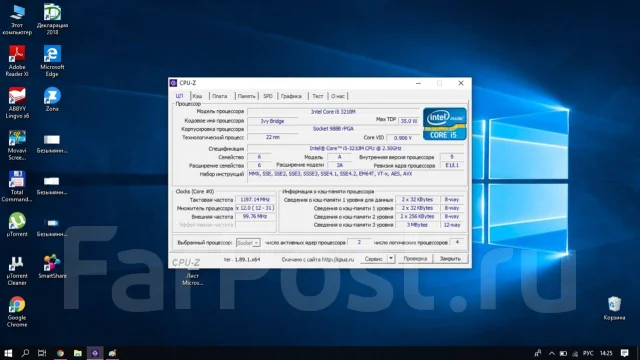Click the 99.76 MHz bus speed value

click(255, 216)
